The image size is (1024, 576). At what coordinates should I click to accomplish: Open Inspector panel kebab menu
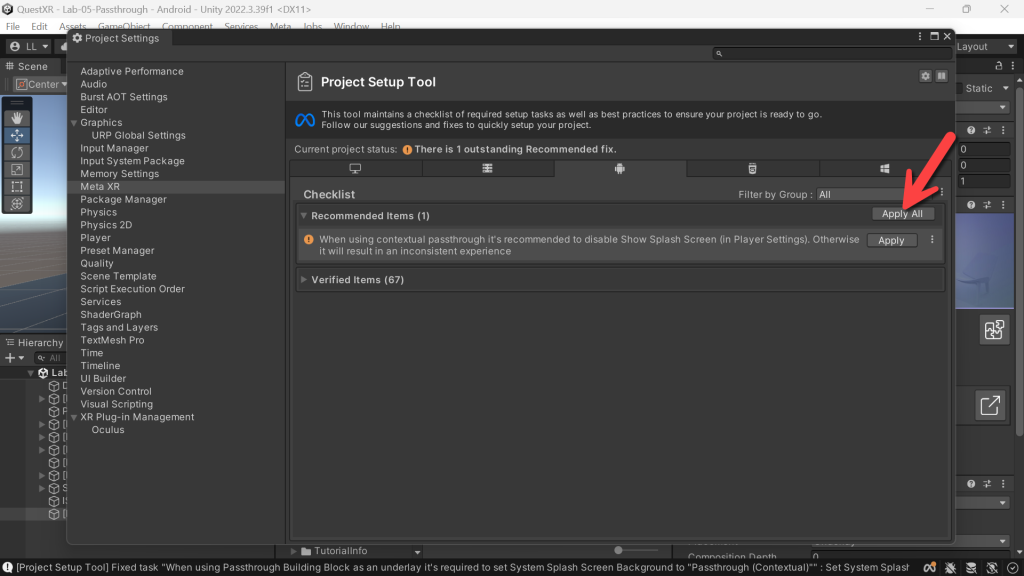click(1012, 66)
